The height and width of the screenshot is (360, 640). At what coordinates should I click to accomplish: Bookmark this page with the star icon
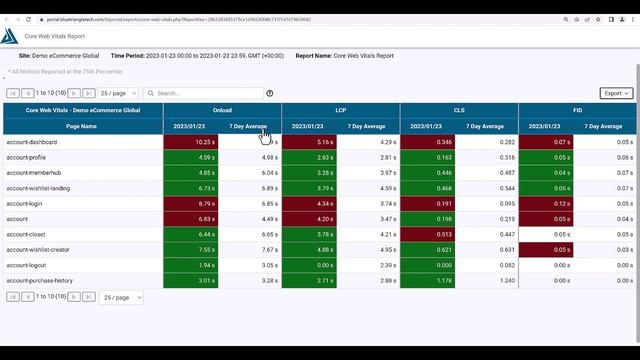pos(598,19)
